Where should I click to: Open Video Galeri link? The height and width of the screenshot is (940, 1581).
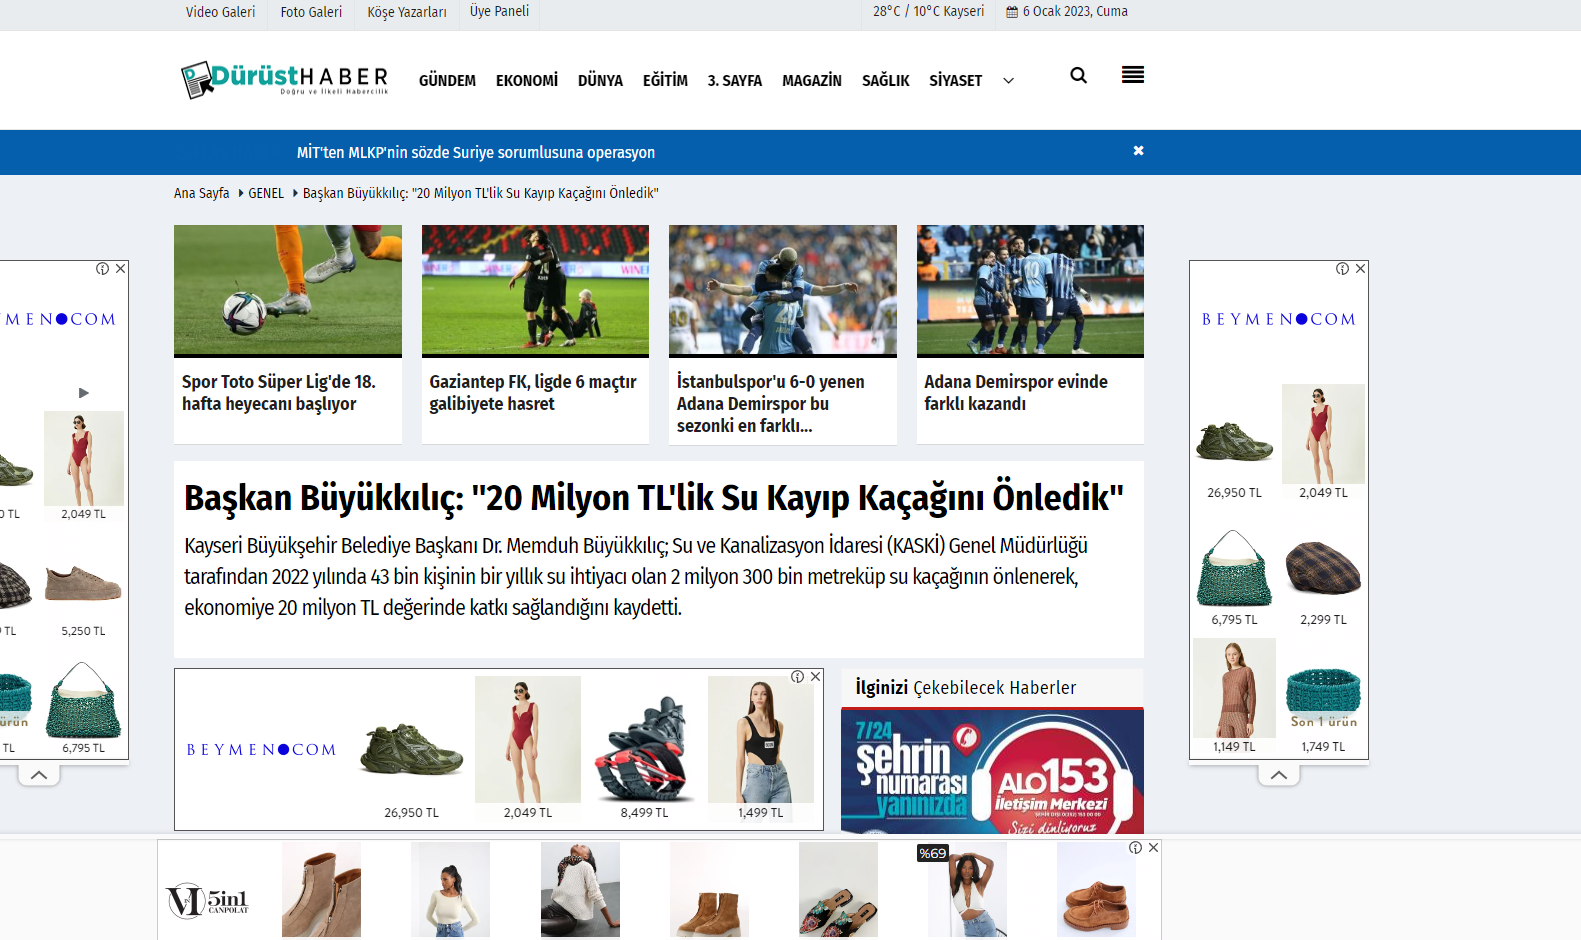tap(220, 12)
